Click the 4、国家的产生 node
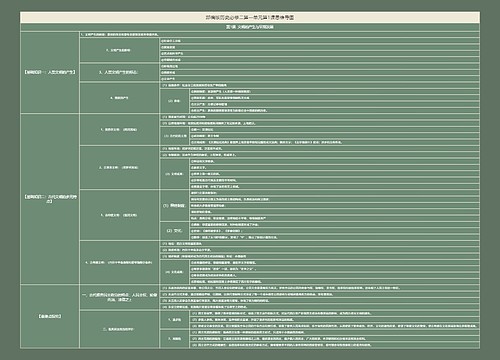 119,98
